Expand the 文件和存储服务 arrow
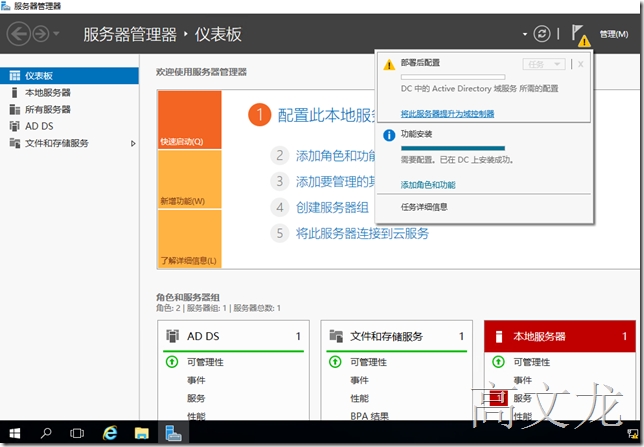The image size is (644, 447). pos(133,143)
